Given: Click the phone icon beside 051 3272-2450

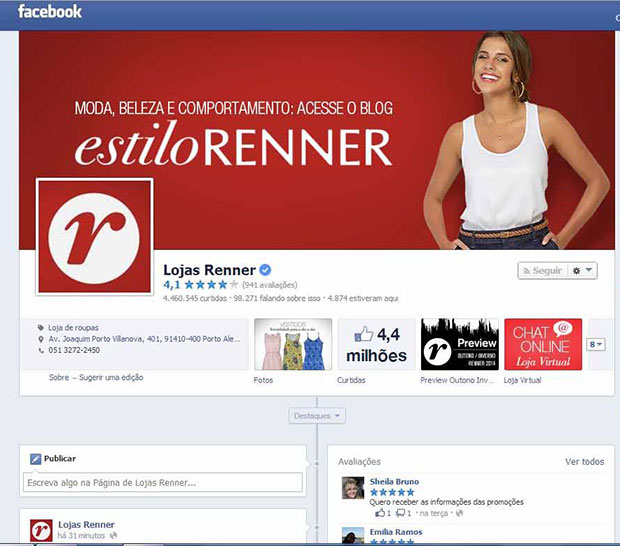Looking at the screenshot, I should pyautogui.click(x=41, y=350).
